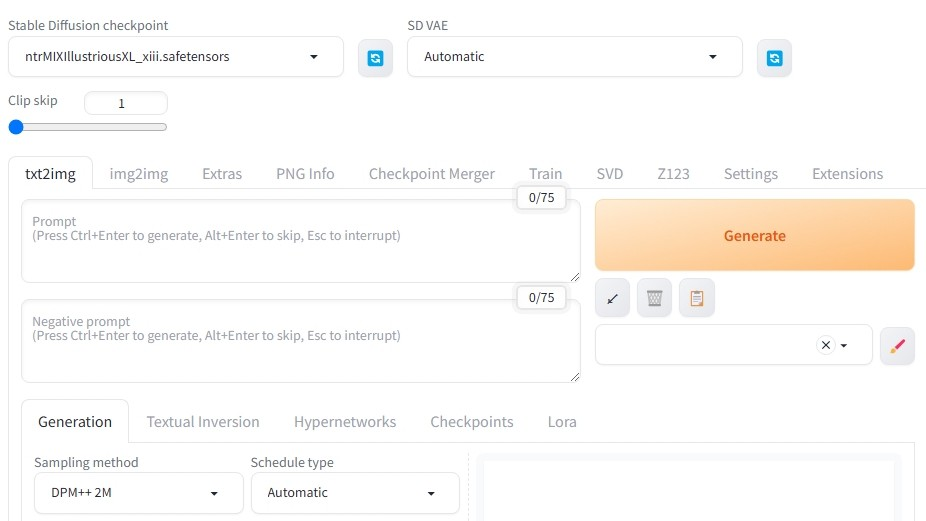The height and width of the screenshot is (521, 926).
Task: Click the prompt 0/75 token counter
Action: [x=542, y=197]
